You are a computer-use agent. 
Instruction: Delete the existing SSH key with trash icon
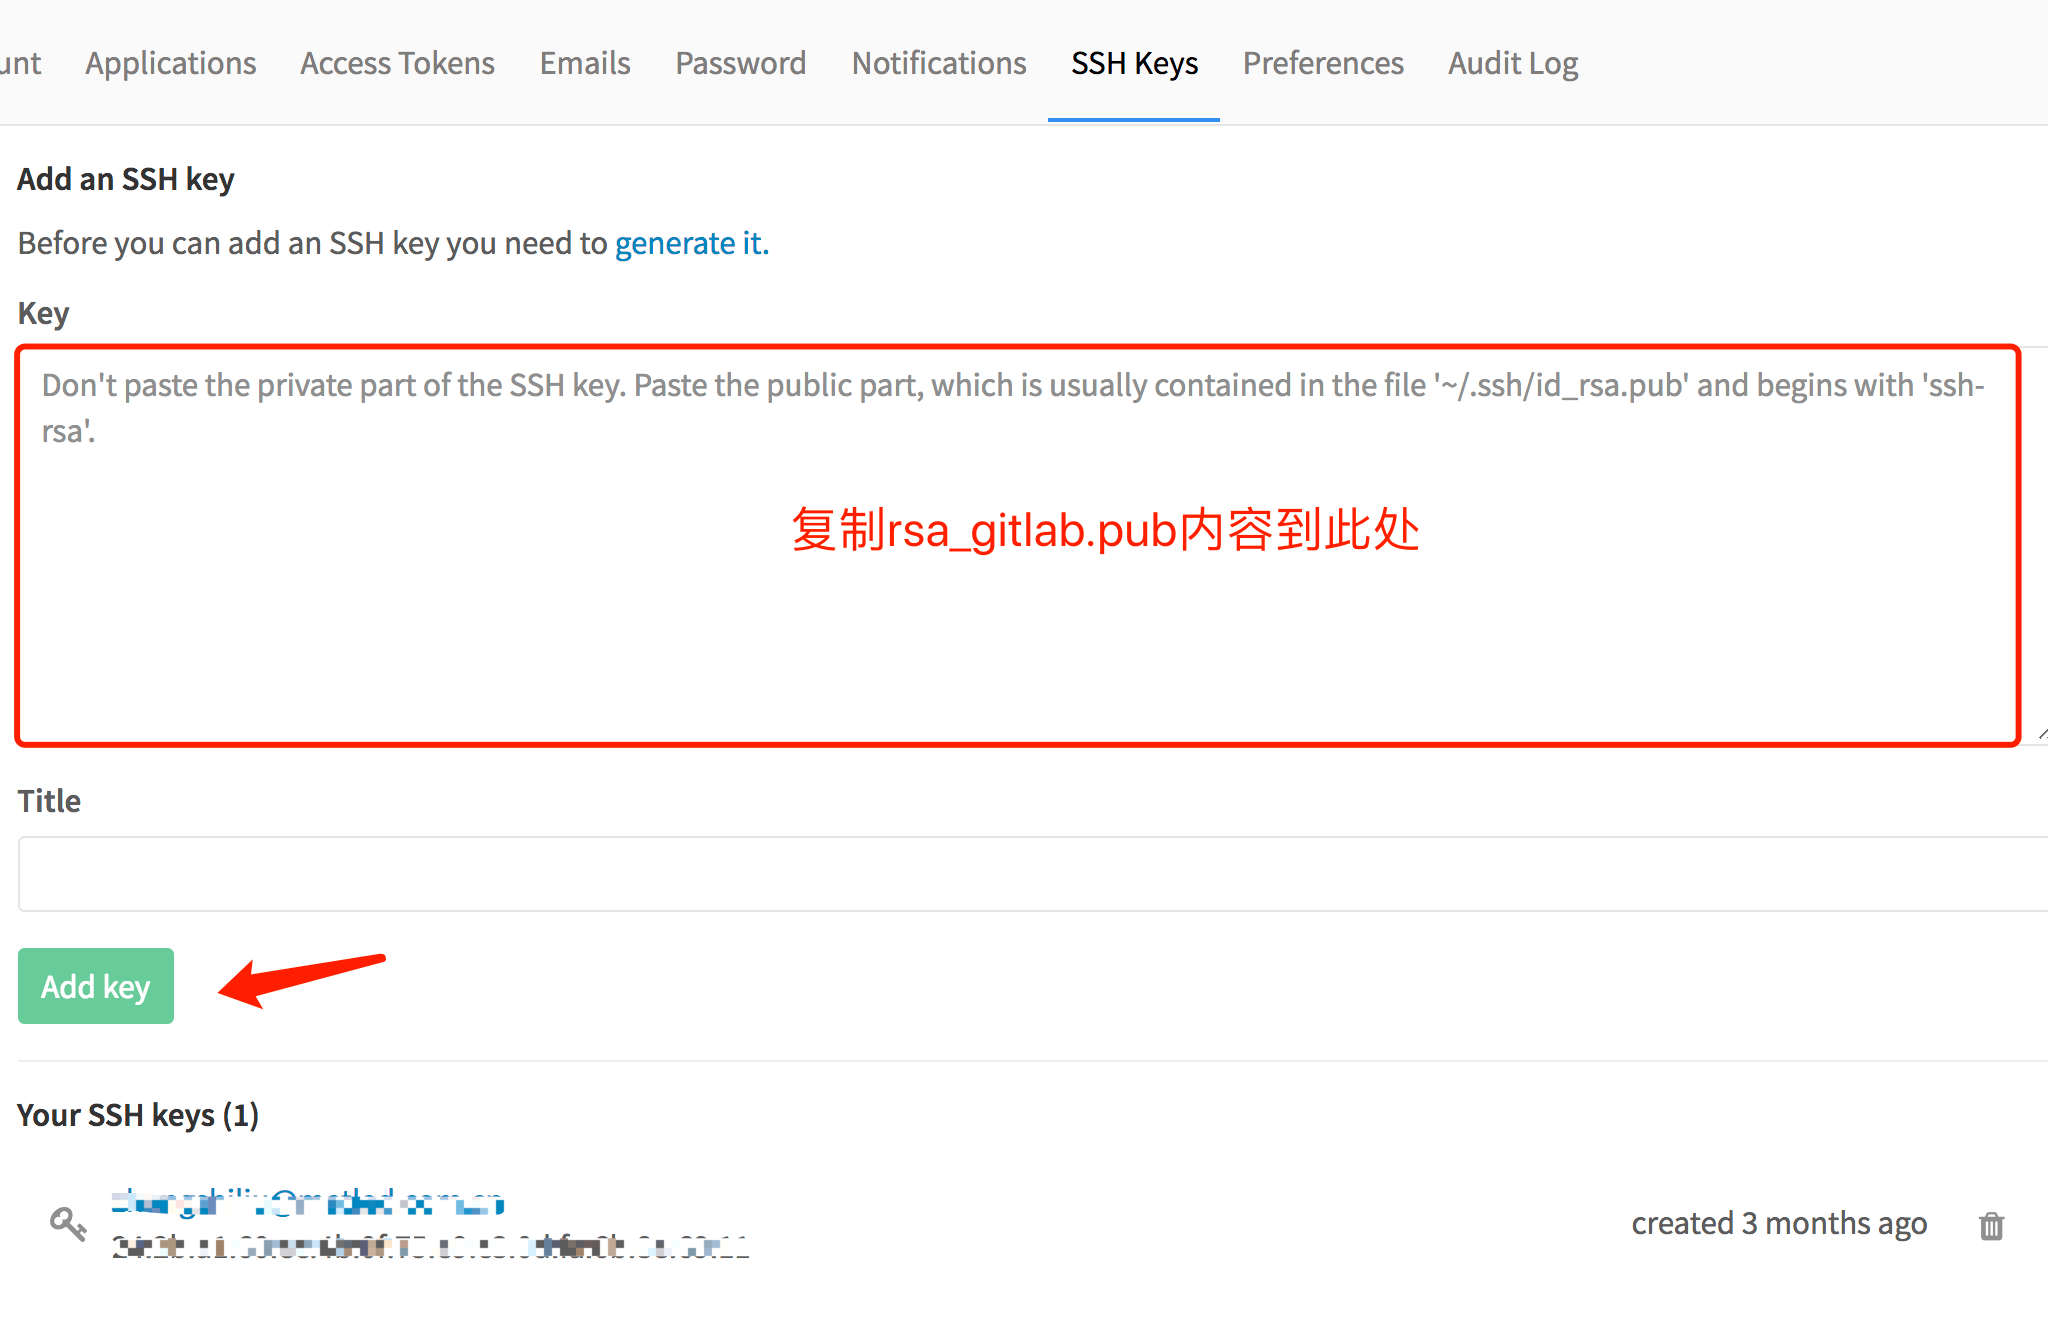coord(1991,1225)
